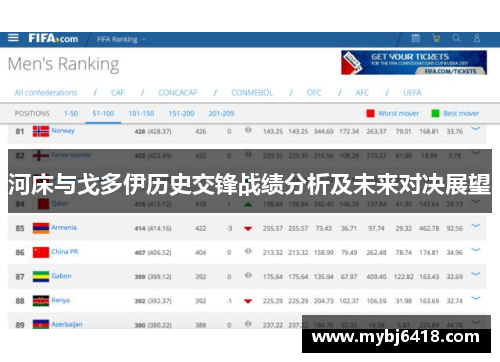Select the CAF confederation filter
This screenshot has height=362, width=500.
(118, 93)
